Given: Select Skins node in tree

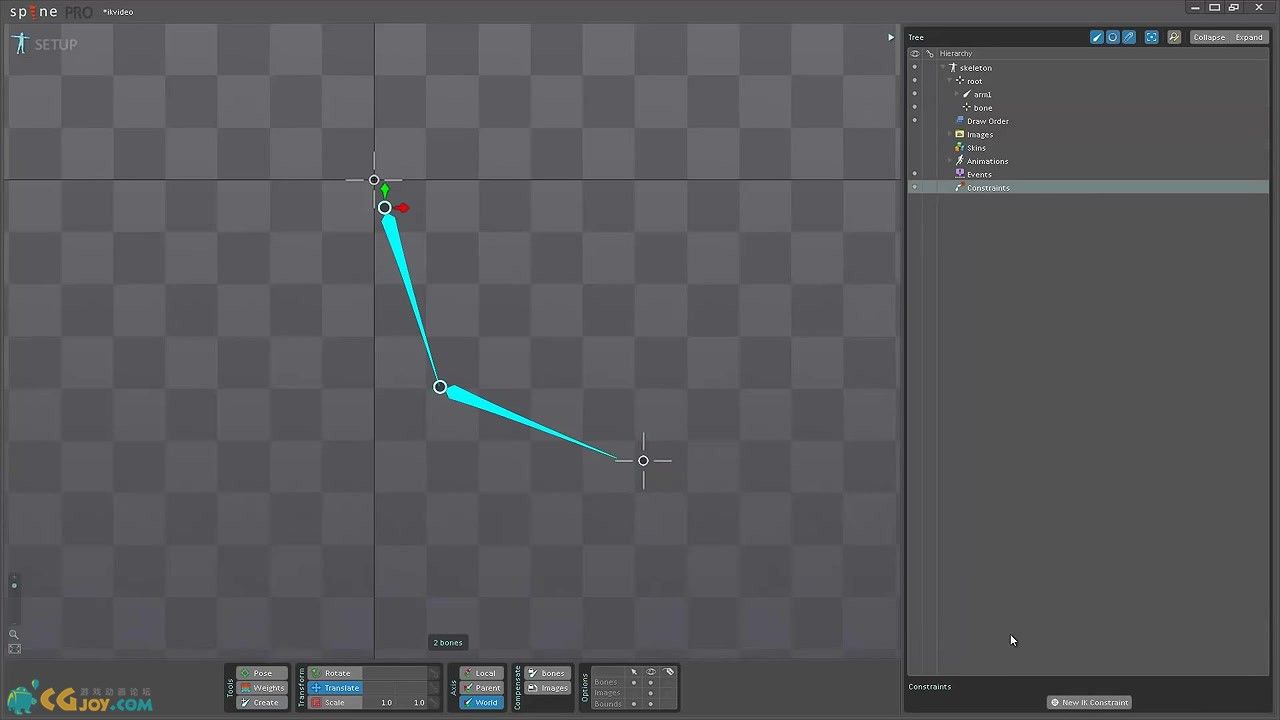Looking at the screenshot, I should coord(976,148).
